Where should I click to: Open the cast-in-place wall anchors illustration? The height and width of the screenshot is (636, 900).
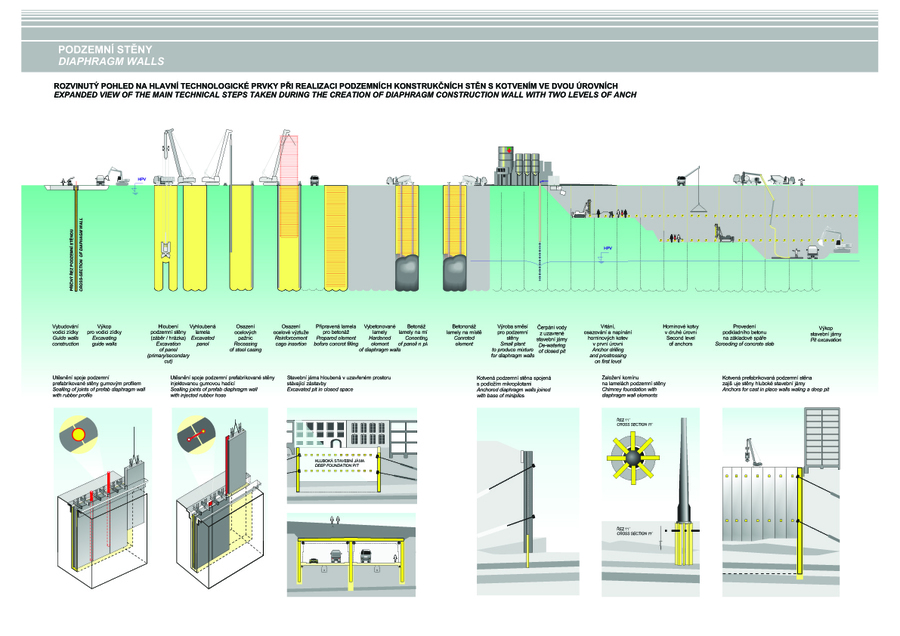coord(781,502)
